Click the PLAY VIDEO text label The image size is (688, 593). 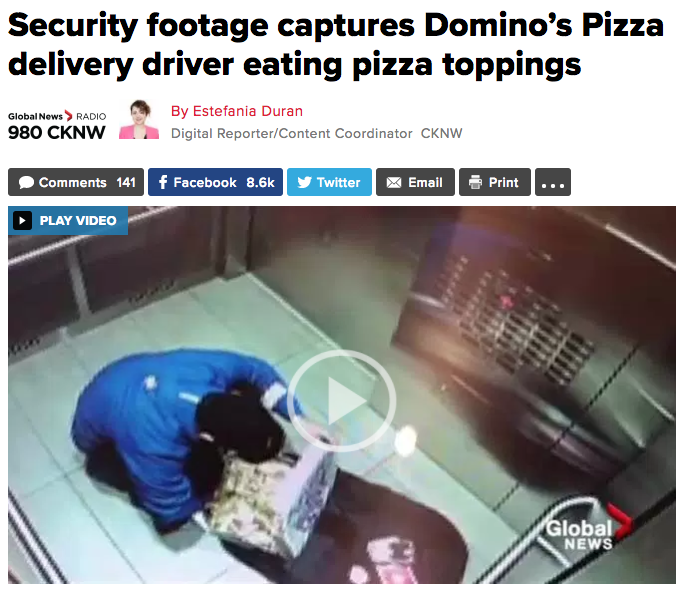point(78,220)
